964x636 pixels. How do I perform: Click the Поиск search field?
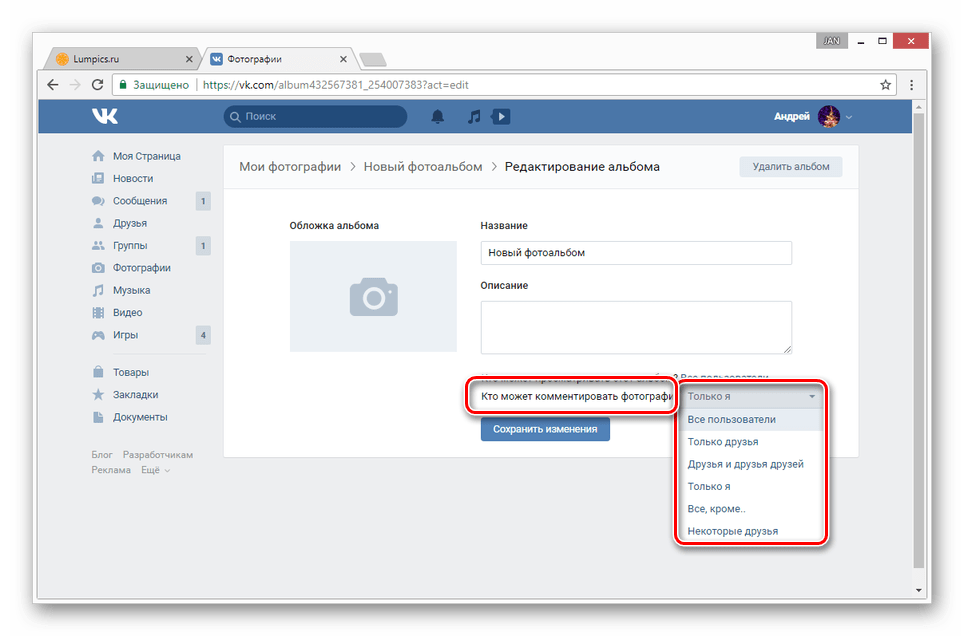[315, 116]
